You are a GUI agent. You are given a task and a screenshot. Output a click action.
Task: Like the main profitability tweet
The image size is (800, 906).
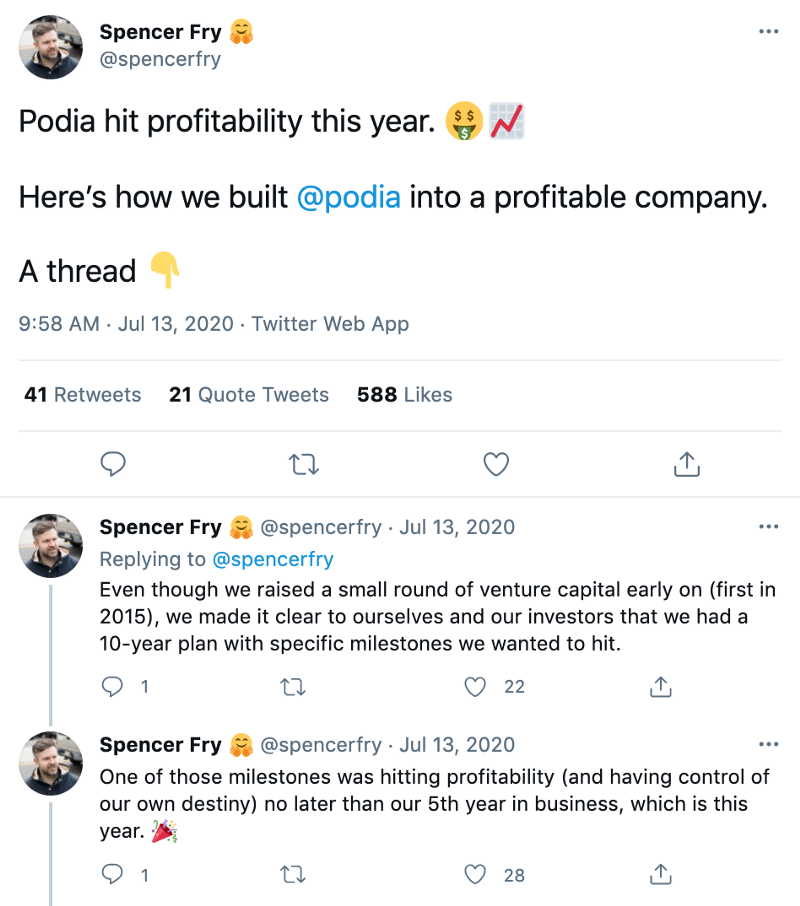[x=495, y=464]
